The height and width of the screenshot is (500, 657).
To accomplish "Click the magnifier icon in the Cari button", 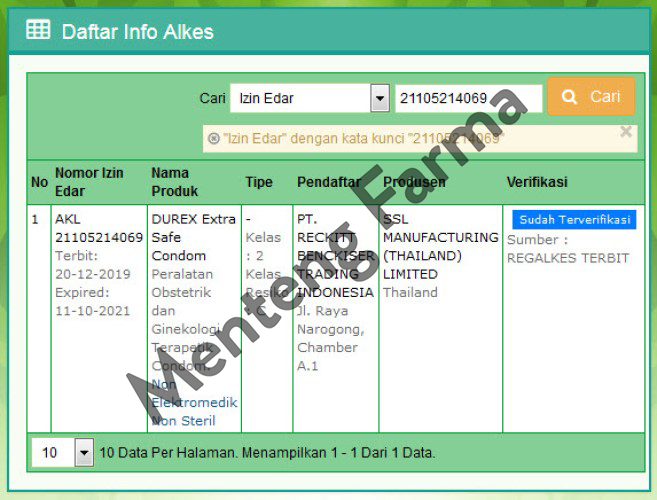I will coord(570,97).
